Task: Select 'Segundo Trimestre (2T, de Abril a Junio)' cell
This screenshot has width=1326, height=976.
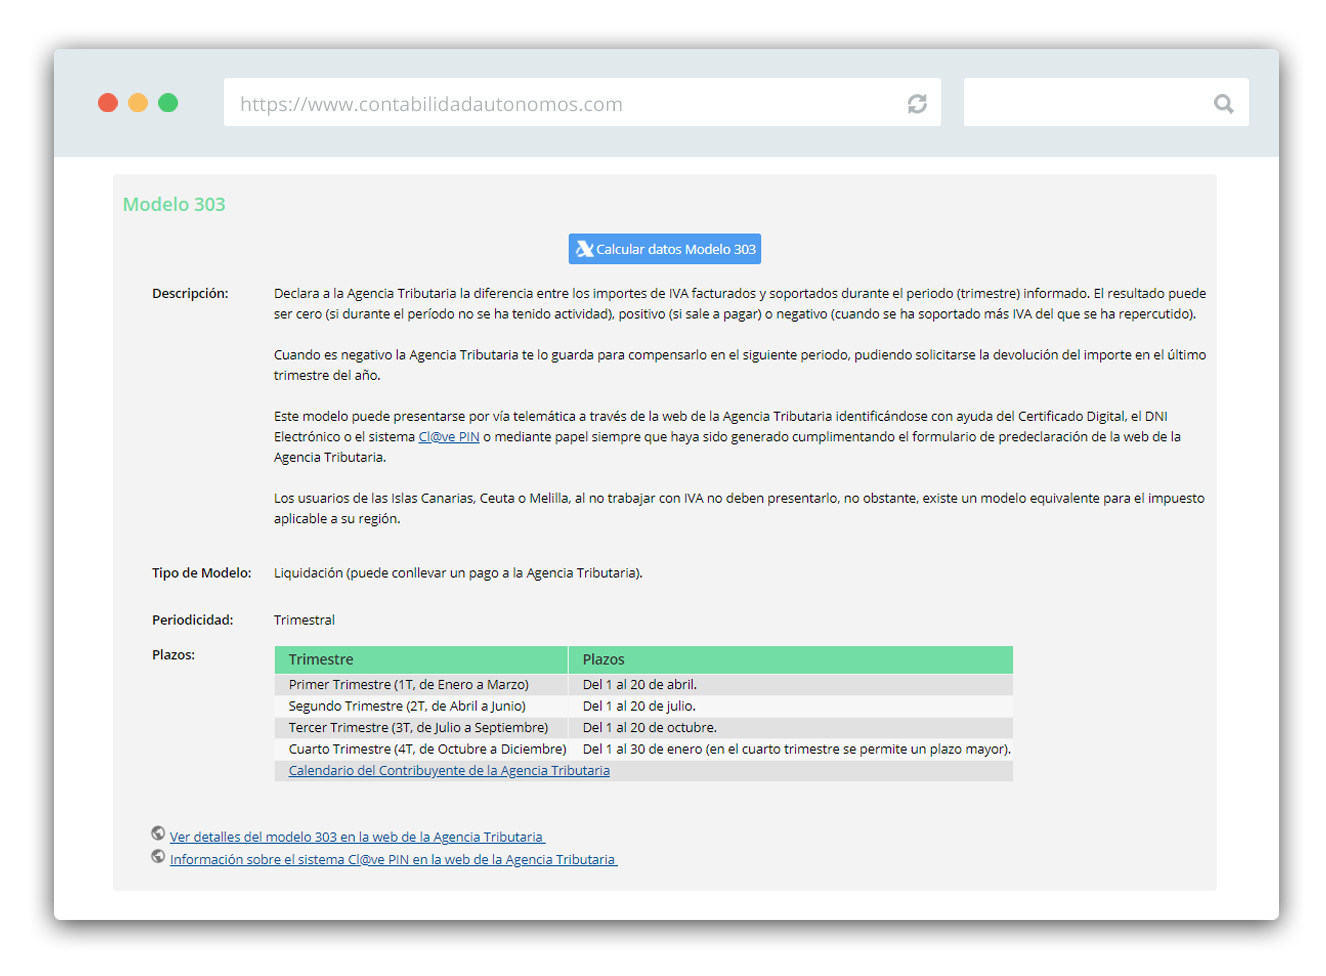Action: pyautogui.click(x=421, y=706)
